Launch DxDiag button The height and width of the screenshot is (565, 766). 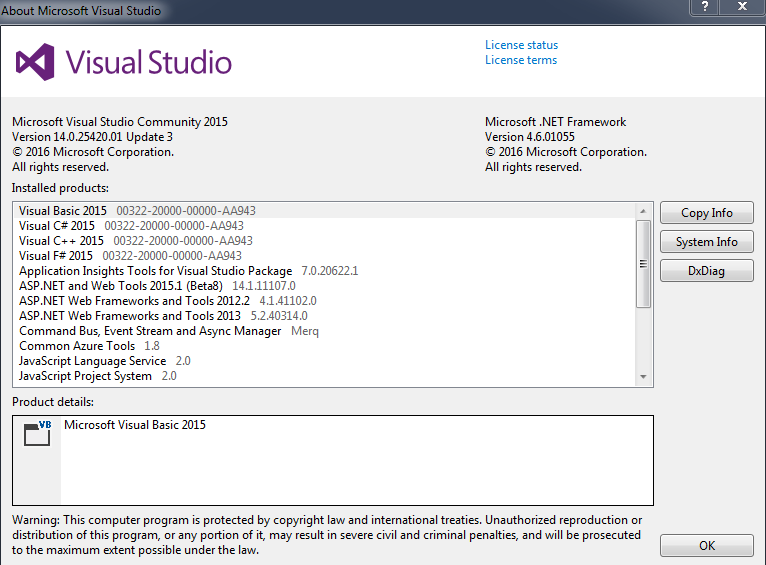click(706, 271)
